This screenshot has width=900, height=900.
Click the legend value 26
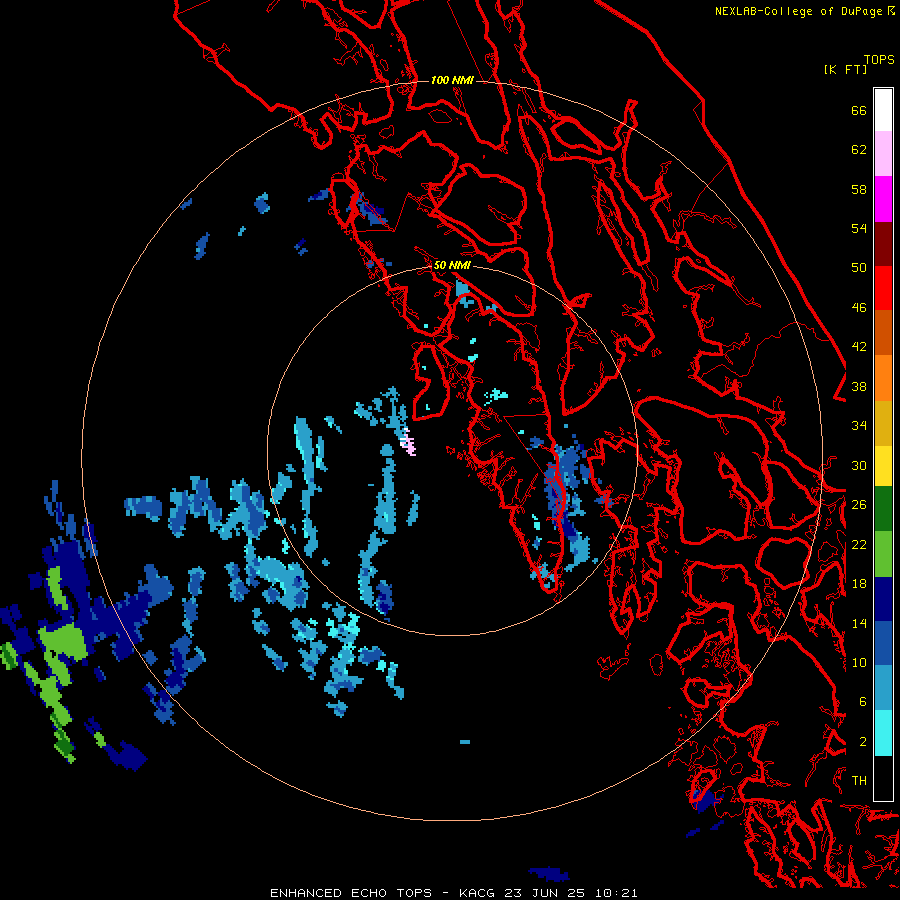859,505
